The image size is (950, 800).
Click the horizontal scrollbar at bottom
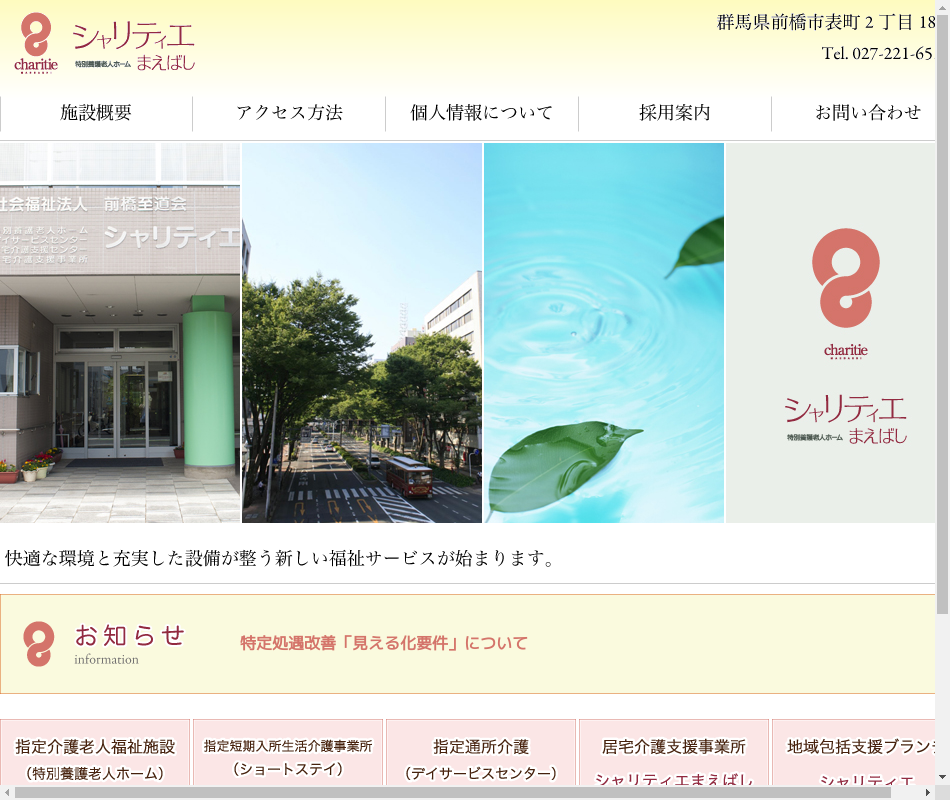pos(450,792)
